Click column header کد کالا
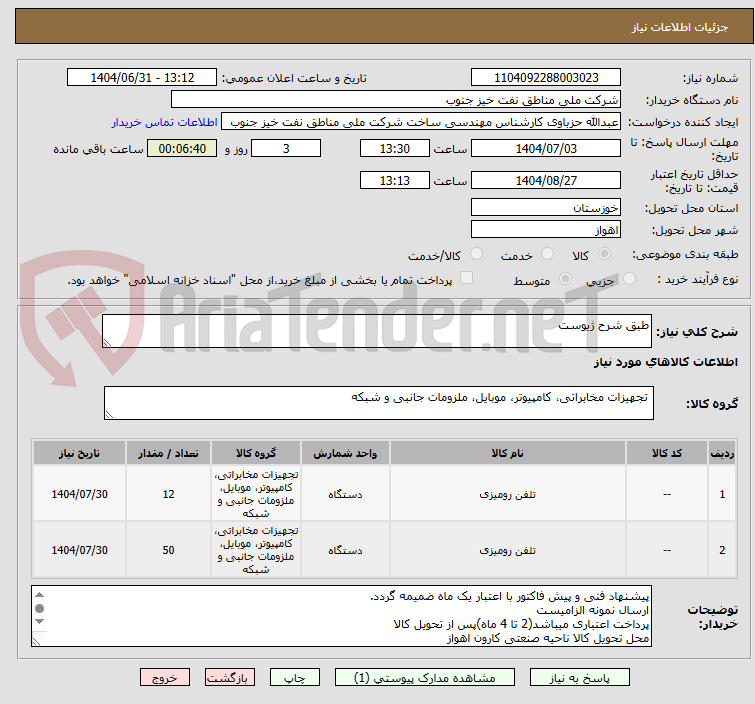 666,453
